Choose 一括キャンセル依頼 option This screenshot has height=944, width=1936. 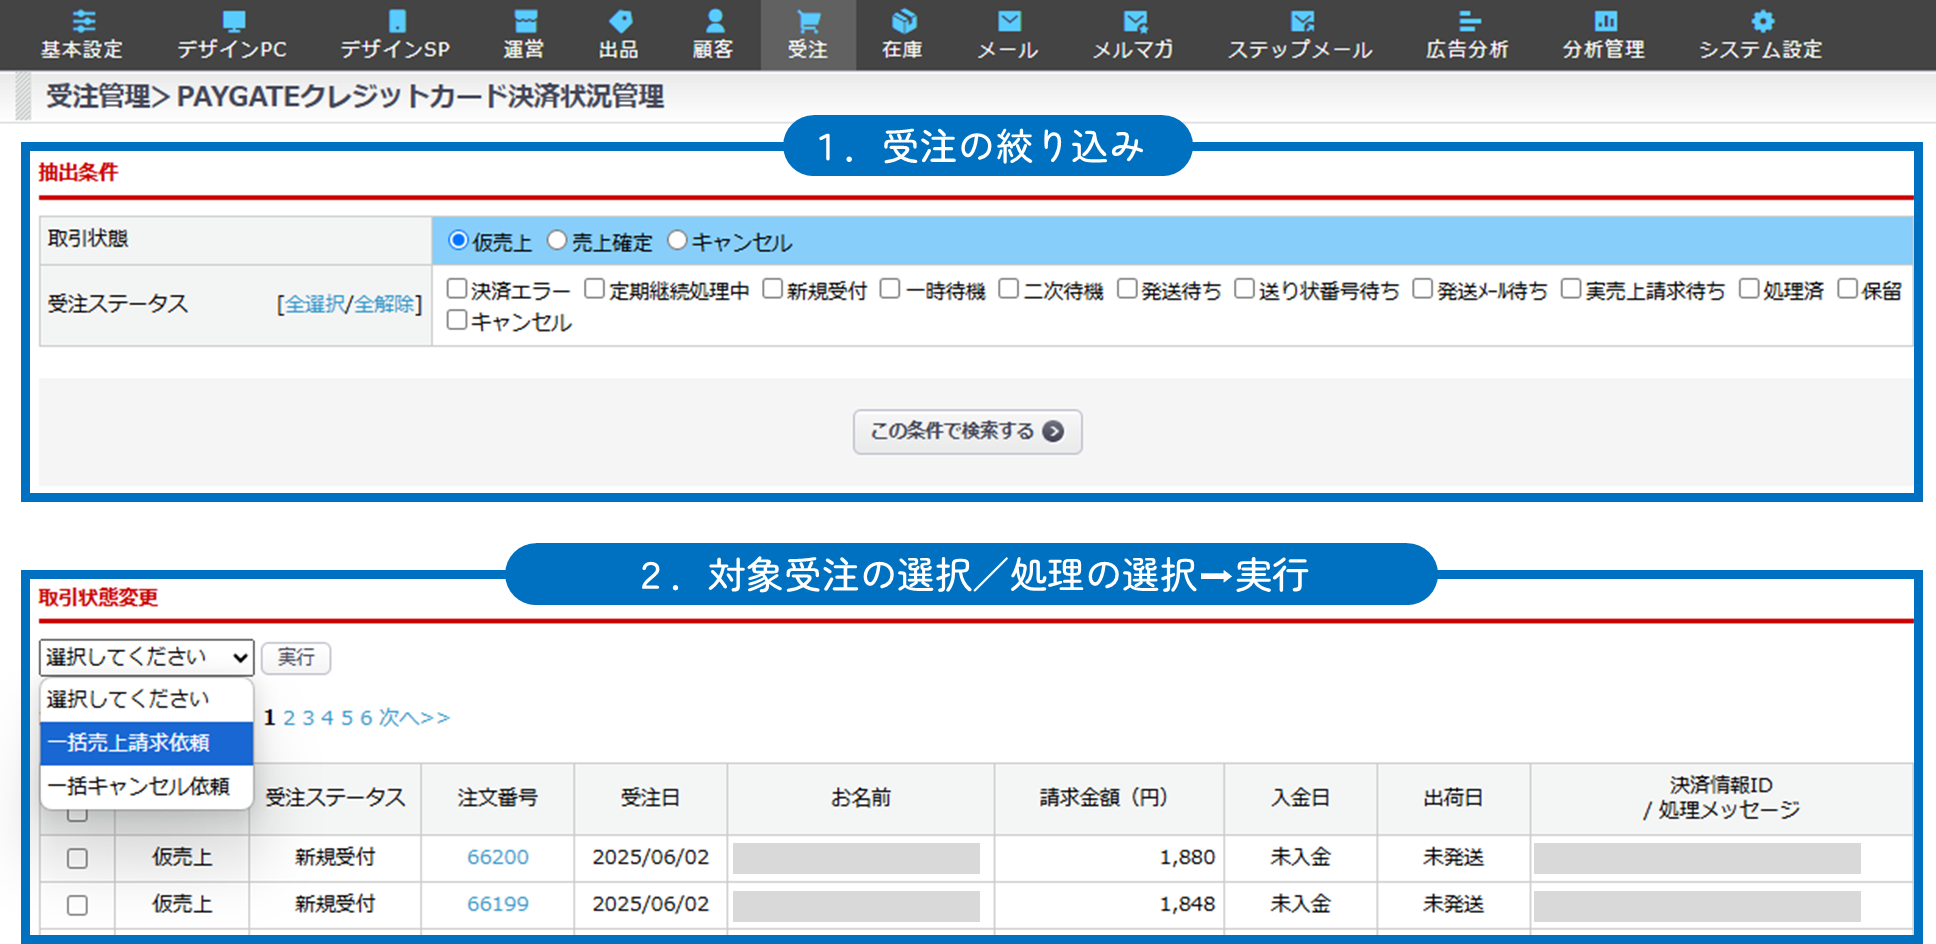(146, 786)
